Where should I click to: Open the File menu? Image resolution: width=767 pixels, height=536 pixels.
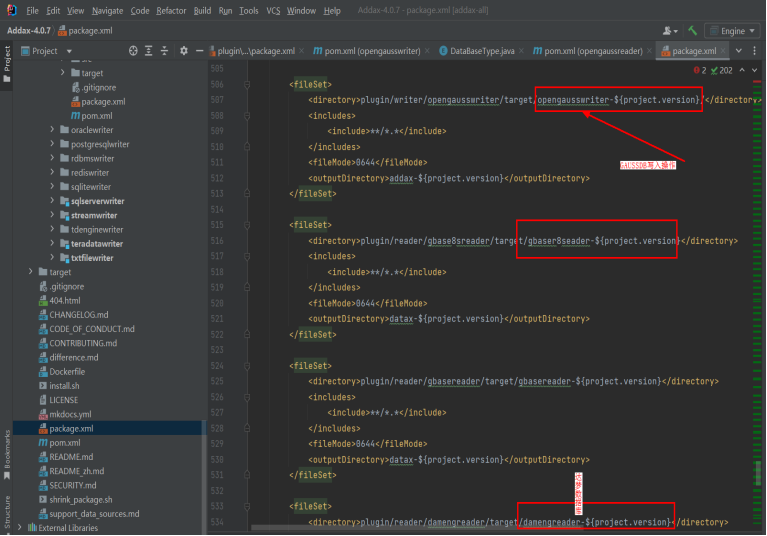32,10
